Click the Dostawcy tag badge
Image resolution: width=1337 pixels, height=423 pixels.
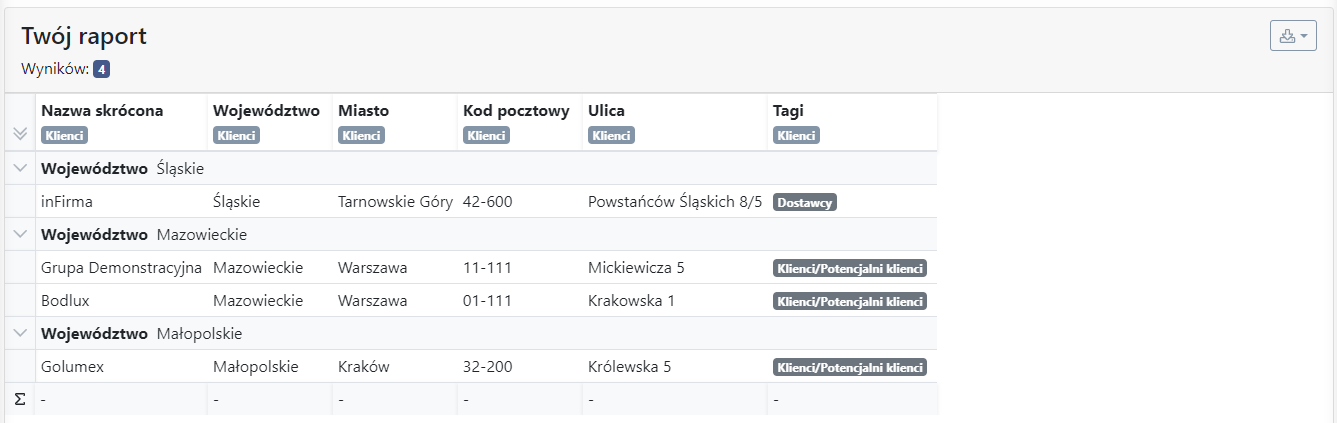click(x=805, y=202)
